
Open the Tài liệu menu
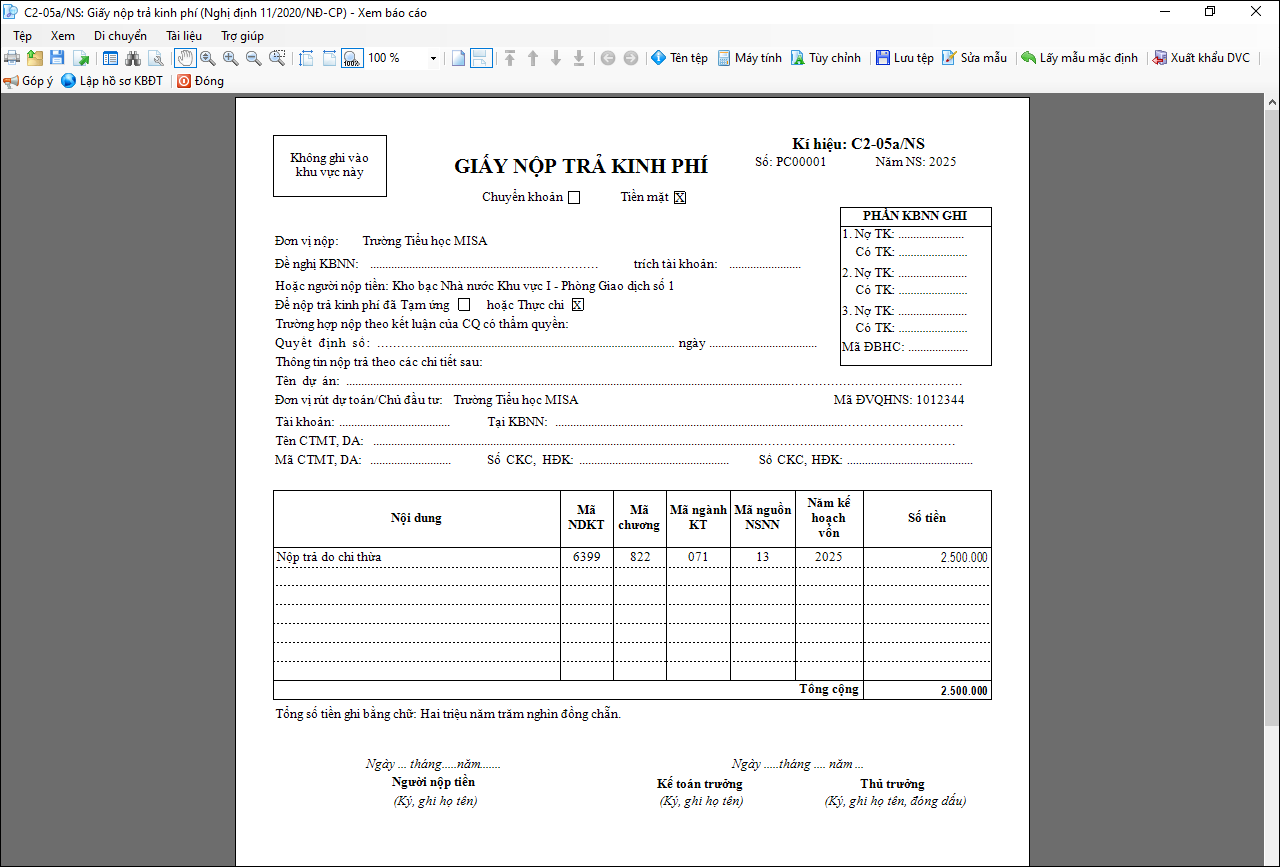pos(184,35)
